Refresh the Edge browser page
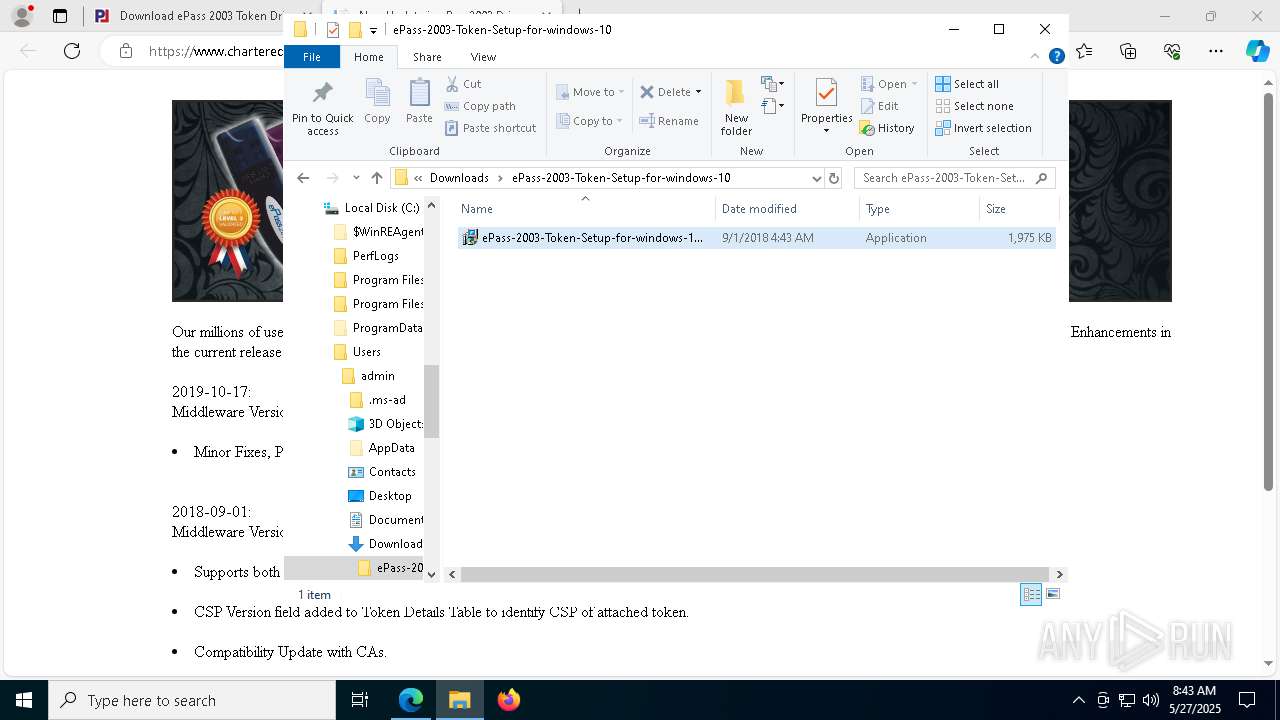 tap(72, 51)
